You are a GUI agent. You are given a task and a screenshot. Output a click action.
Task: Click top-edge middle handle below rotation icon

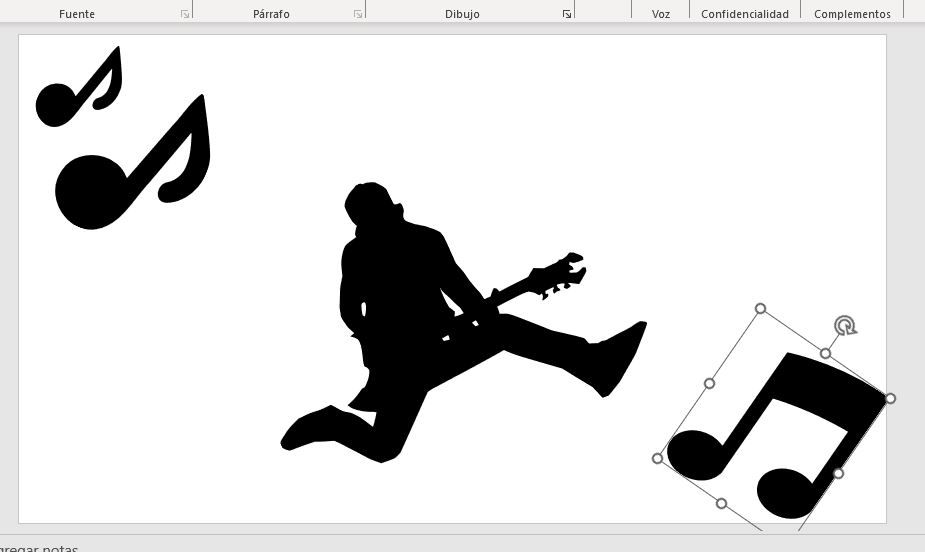(825, 353)
